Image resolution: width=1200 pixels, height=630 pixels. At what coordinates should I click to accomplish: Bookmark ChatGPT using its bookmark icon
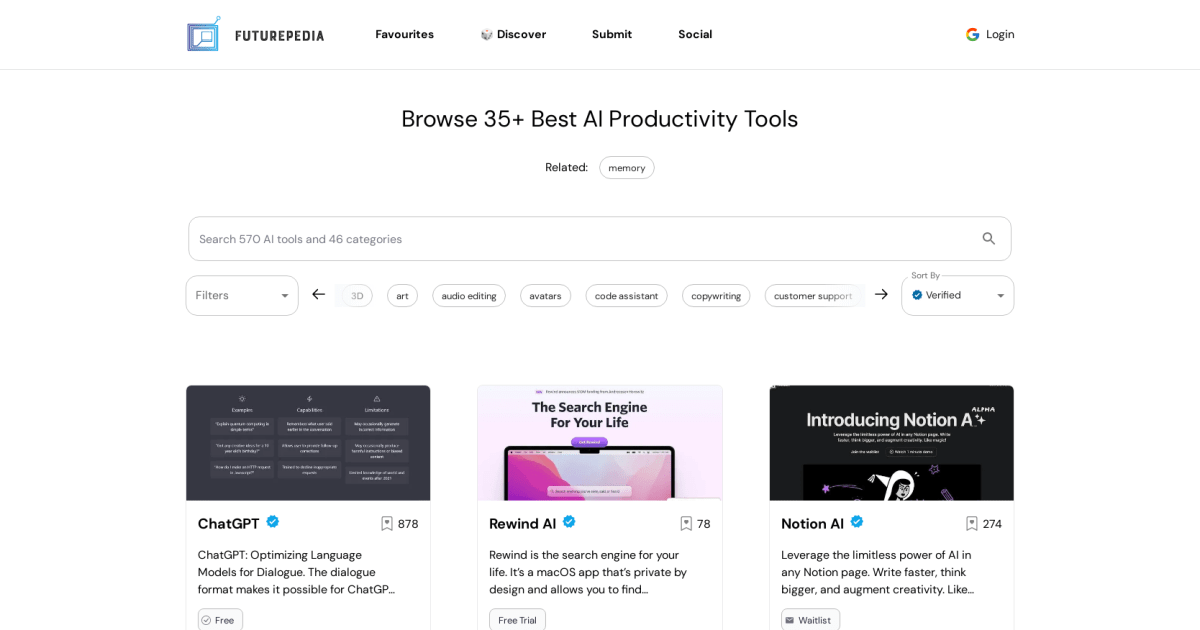(x=387, y=523)
